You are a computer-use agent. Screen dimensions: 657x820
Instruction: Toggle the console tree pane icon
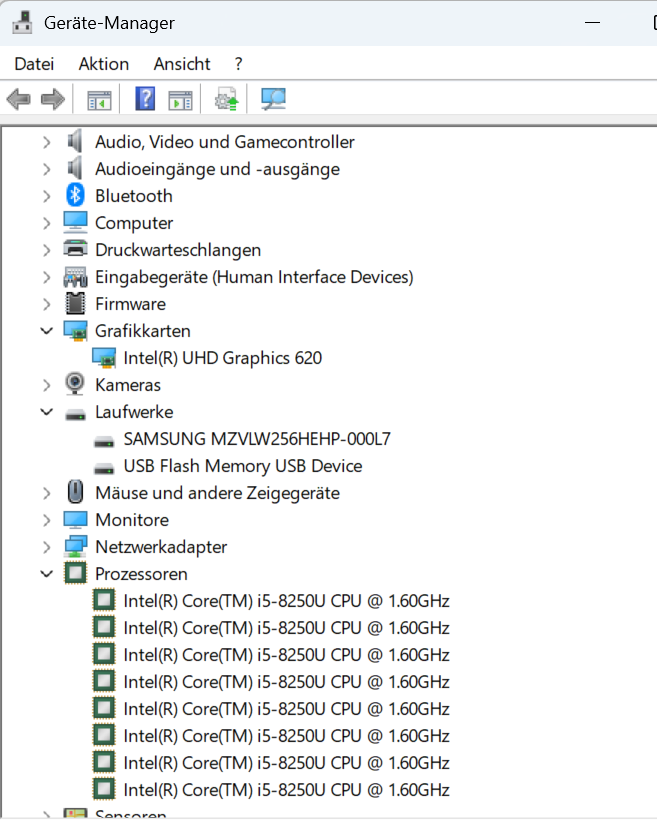click(x=99, y=99)
